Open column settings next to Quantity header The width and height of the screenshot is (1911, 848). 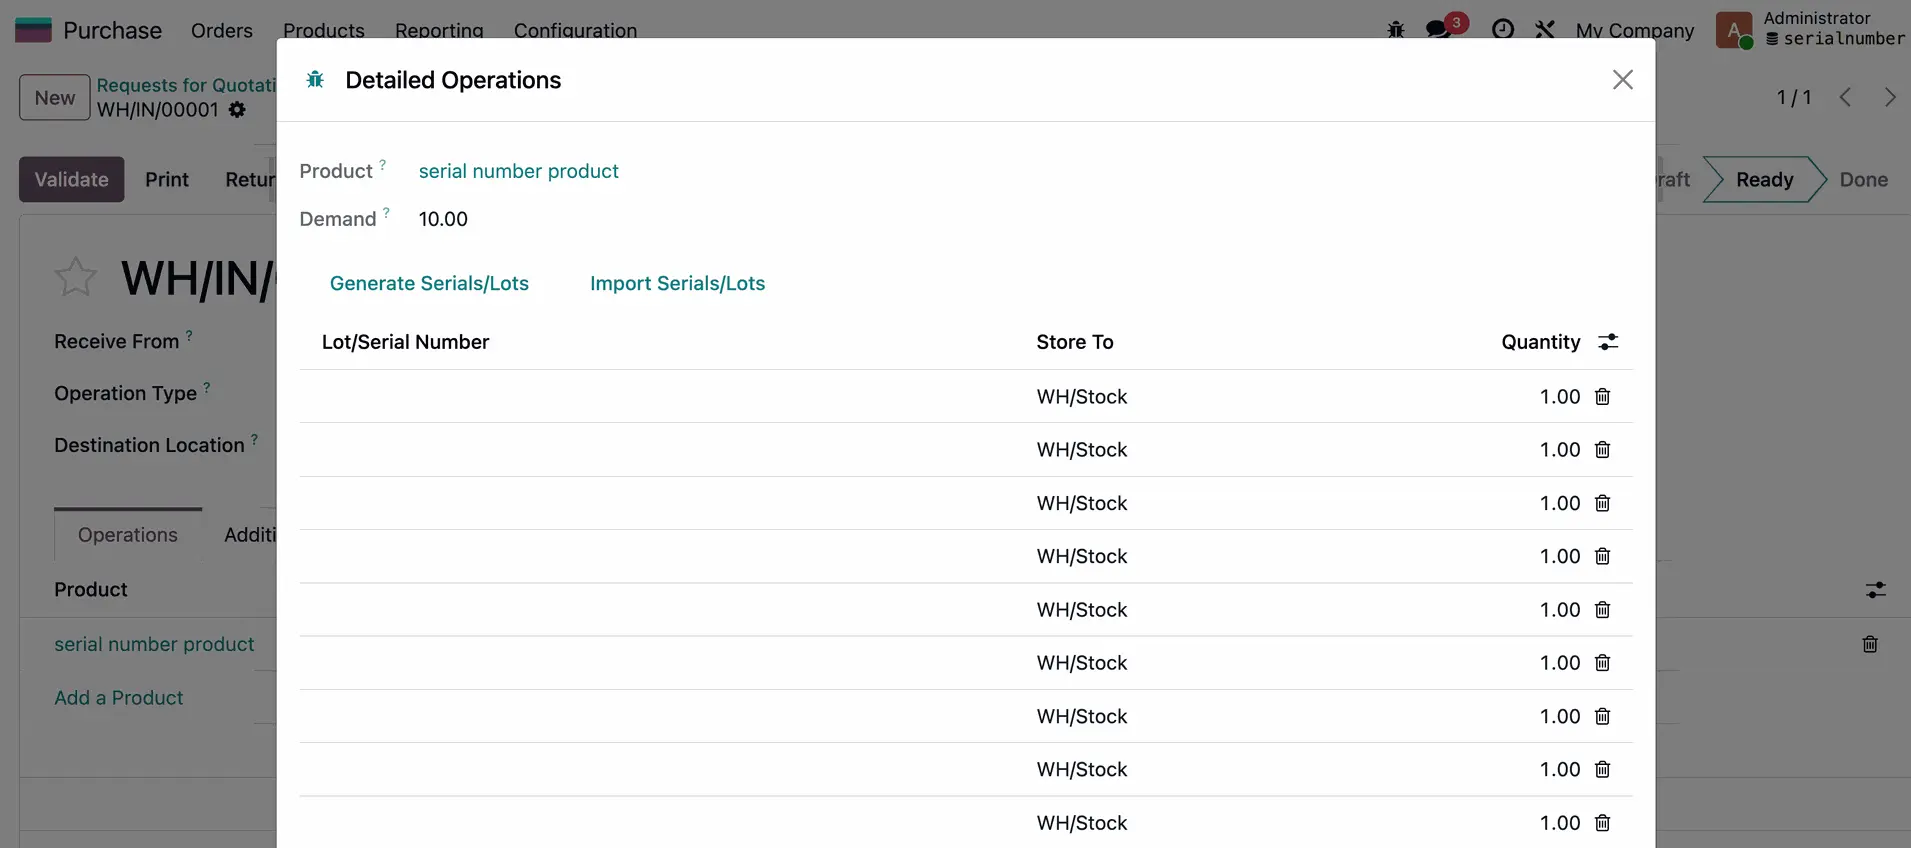[x=1608, y=342]
